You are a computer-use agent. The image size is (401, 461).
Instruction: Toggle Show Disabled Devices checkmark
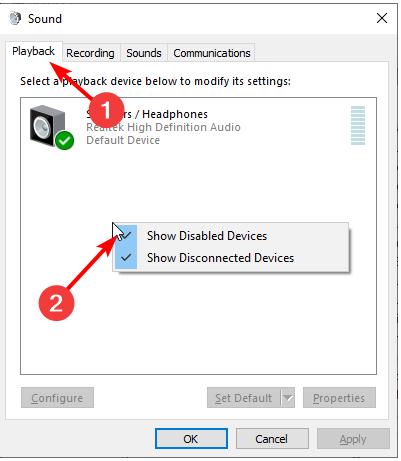pyautogui.click(x=126, y=236)
